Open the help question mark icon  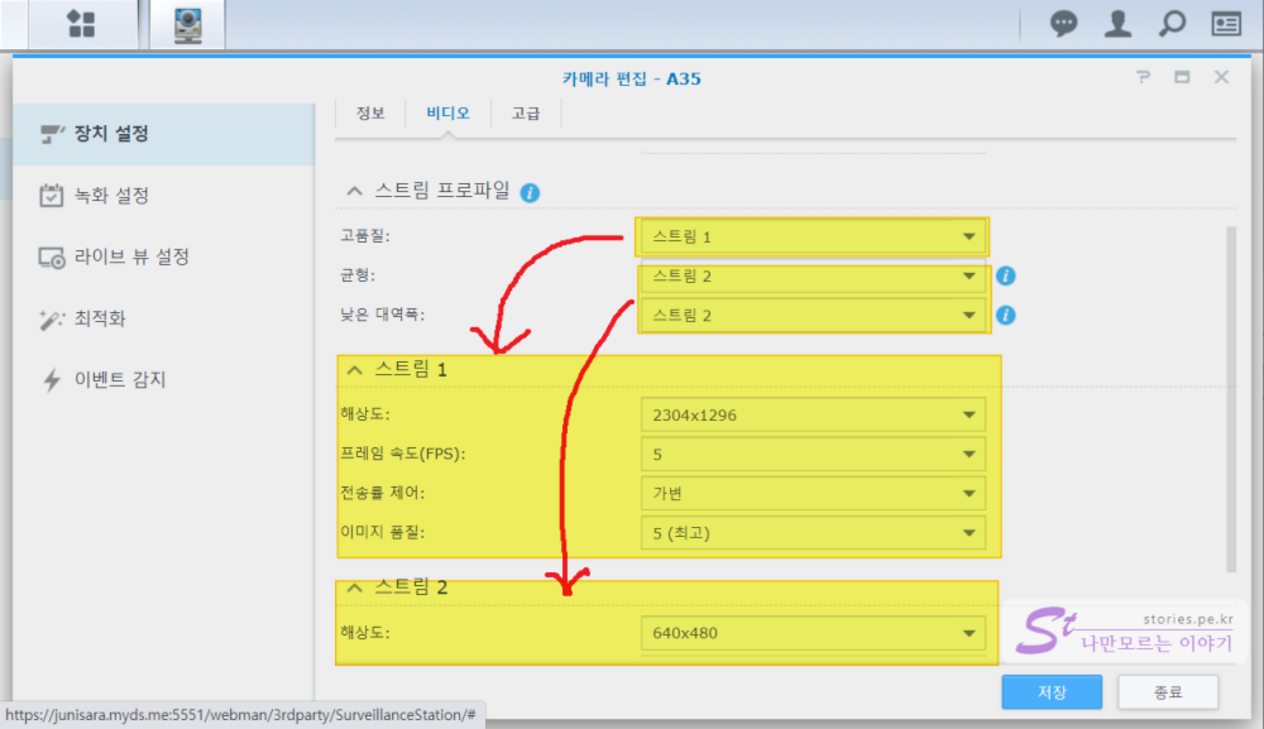[x=1143, y=78]
